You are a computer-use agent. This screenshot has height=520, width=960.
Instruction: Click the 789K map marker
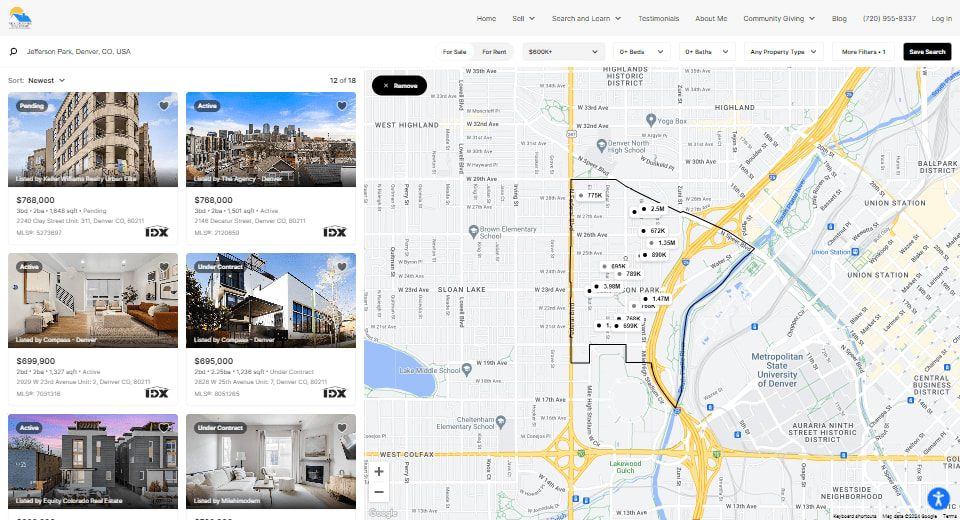point(629,274)
